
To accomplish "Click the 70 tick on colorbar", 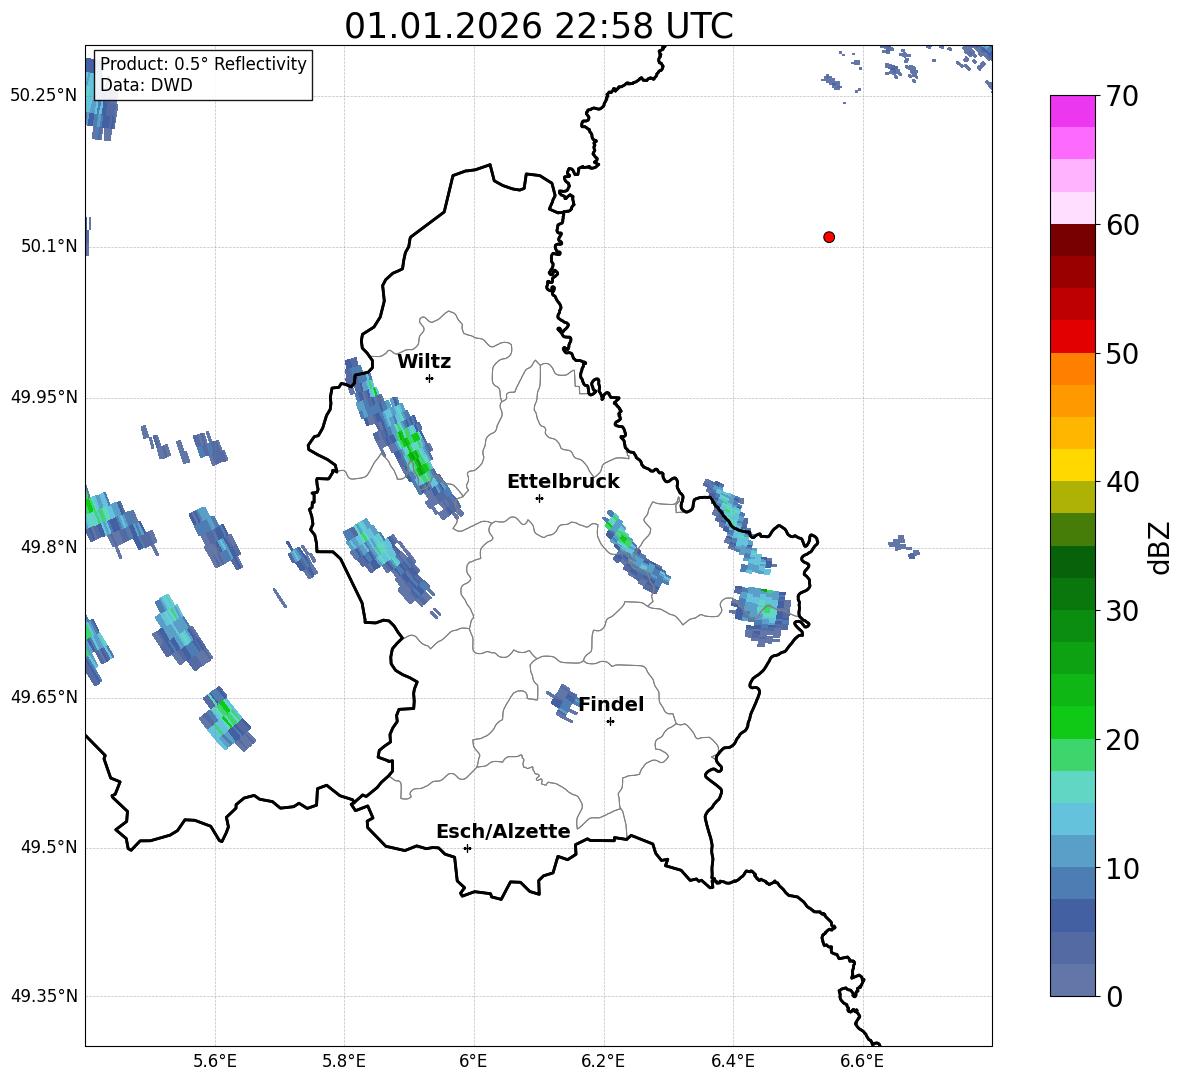I will pyautogui.click(x=1122, y=97).
